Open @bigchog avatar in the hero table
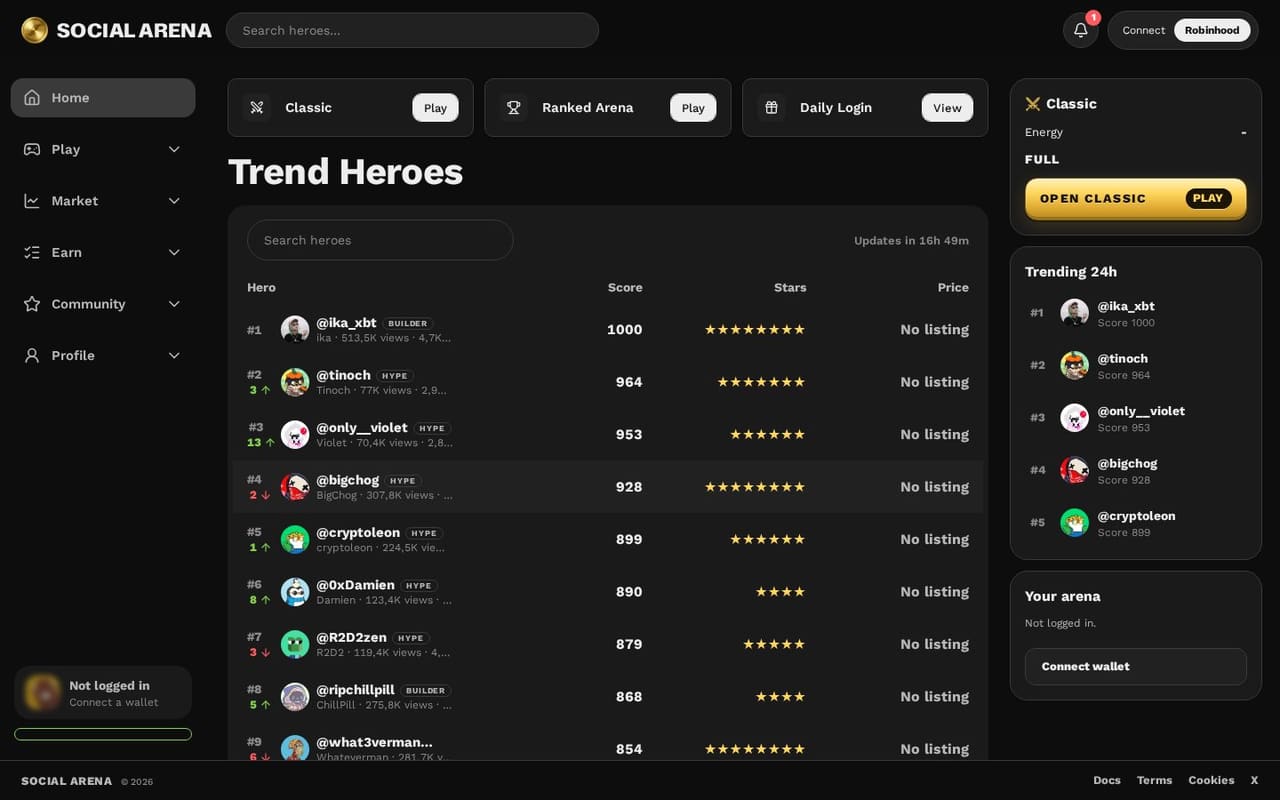The image size is (1280, 800). [295, 487]
